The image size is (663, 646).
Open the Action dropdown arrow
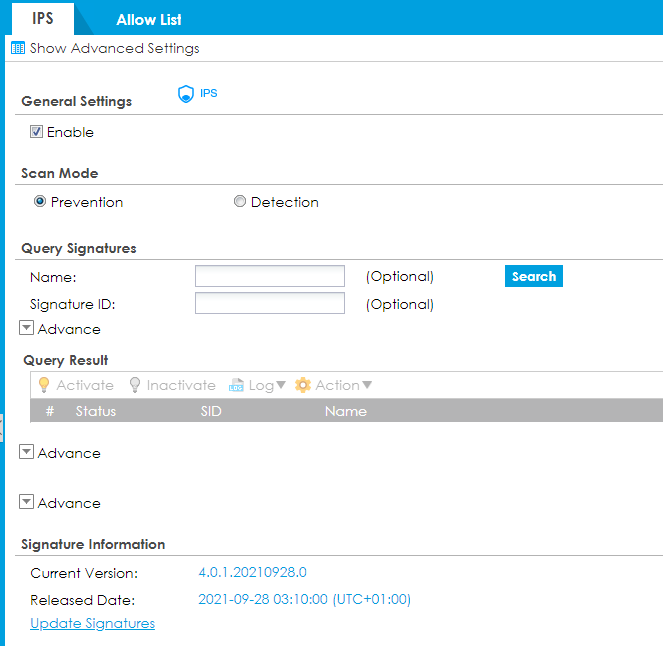(367, 386)
